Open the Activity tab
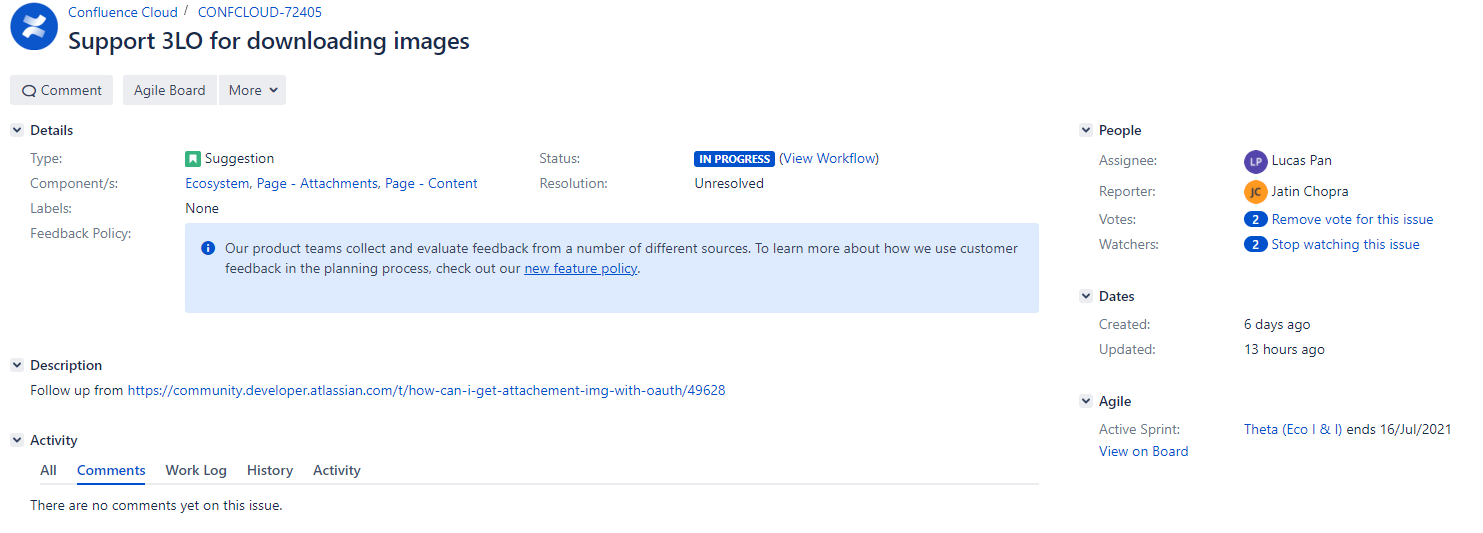1483x533 pixels. pos(337,470)
